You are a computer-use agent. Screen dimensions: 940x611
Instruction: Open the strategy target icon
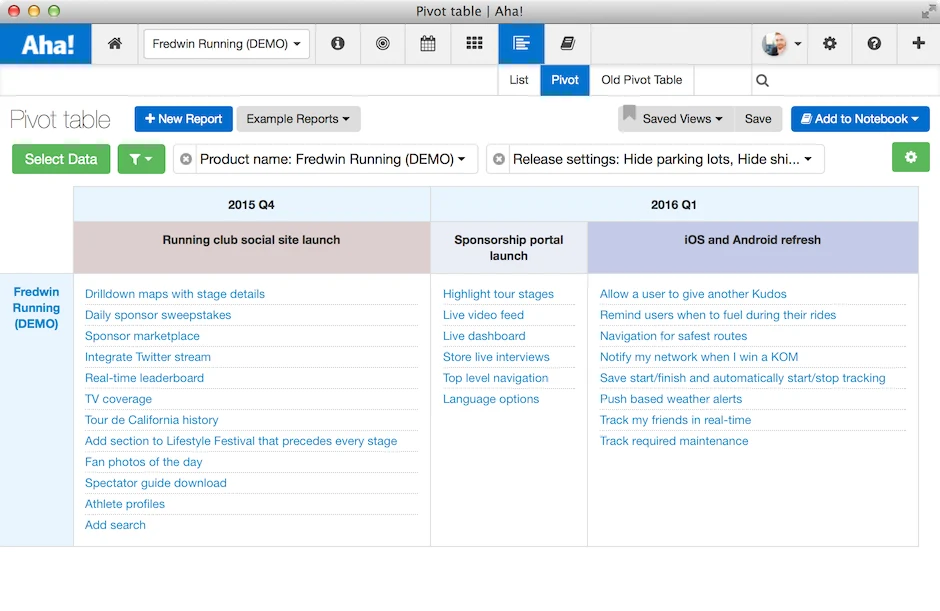pyautogui.click(x=382, y=43)
